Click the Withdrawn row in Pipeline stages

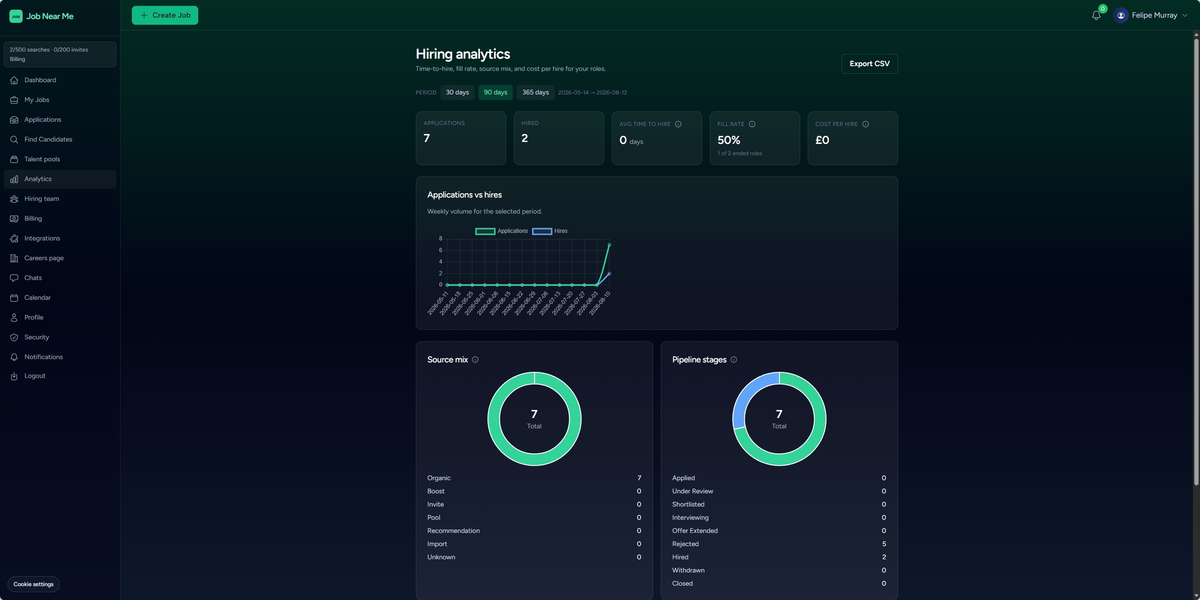[x=779, y=570]
